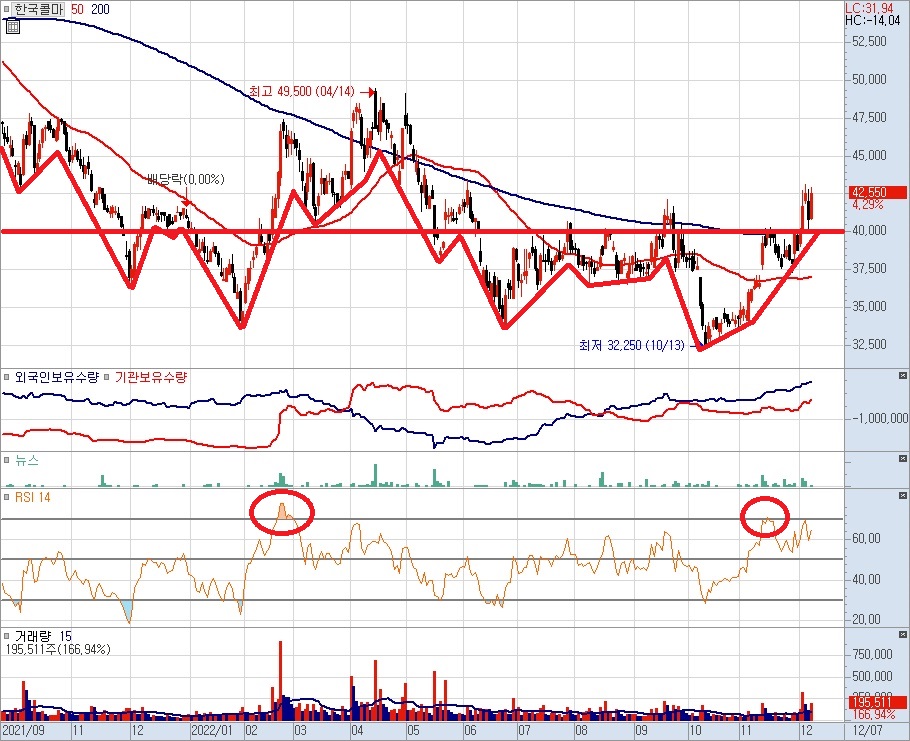Click the 배당락(0,00%) marker label
Viewport: 910px width, 741px height.
click(186, 179)
